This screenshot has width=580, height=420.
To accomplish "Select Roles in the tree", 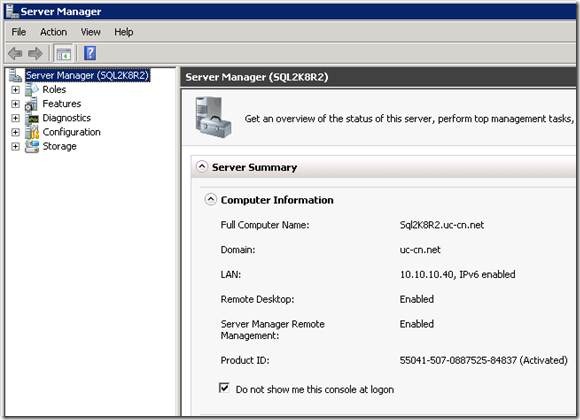I will pos(54,90).
